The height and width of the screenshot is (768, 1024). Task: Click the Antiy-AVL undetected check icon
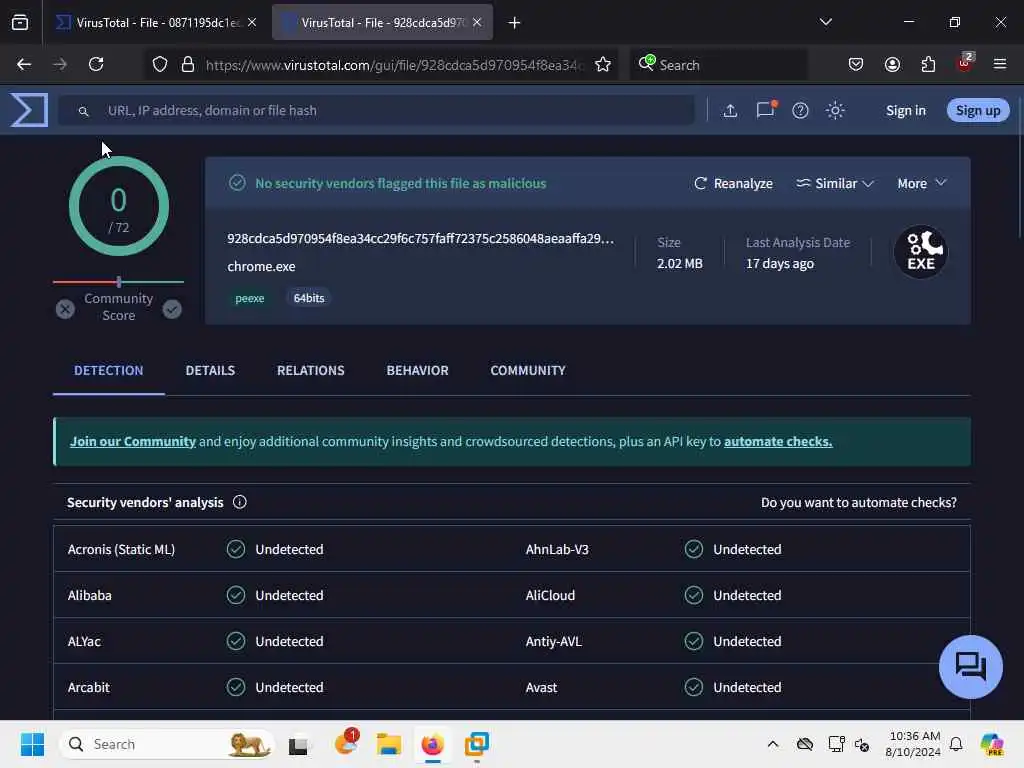click(694, 641)
